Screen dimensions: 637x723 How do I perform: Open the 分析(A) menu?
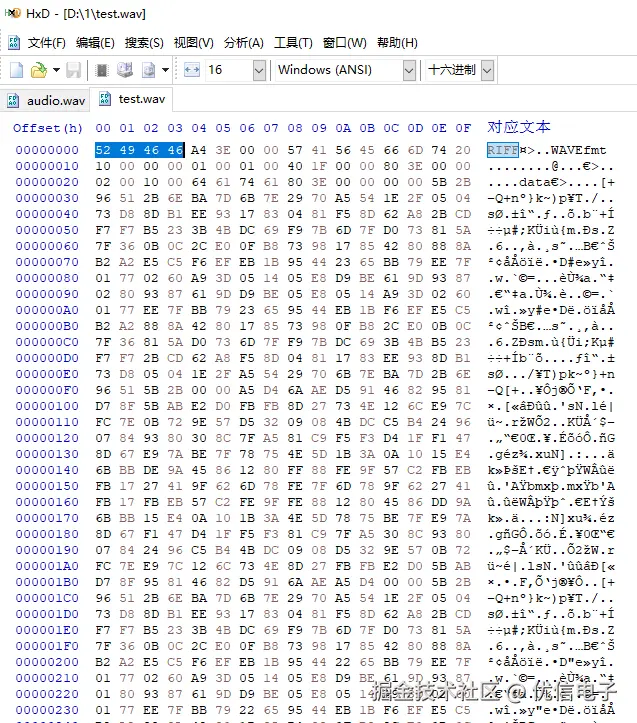click(x=244, y=43)
